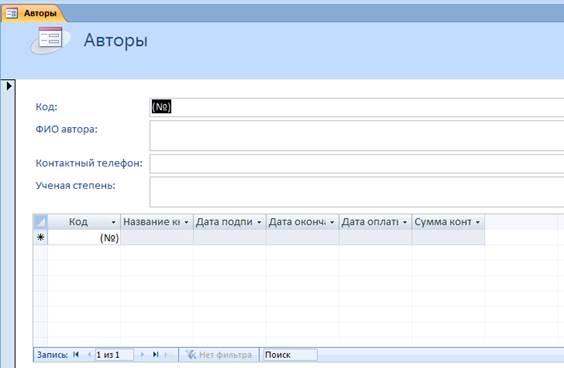Image resolution: width=564 pixels, height=368 pixels.
Task: Create new blank record from navigation bar
Action: [168, 355]
